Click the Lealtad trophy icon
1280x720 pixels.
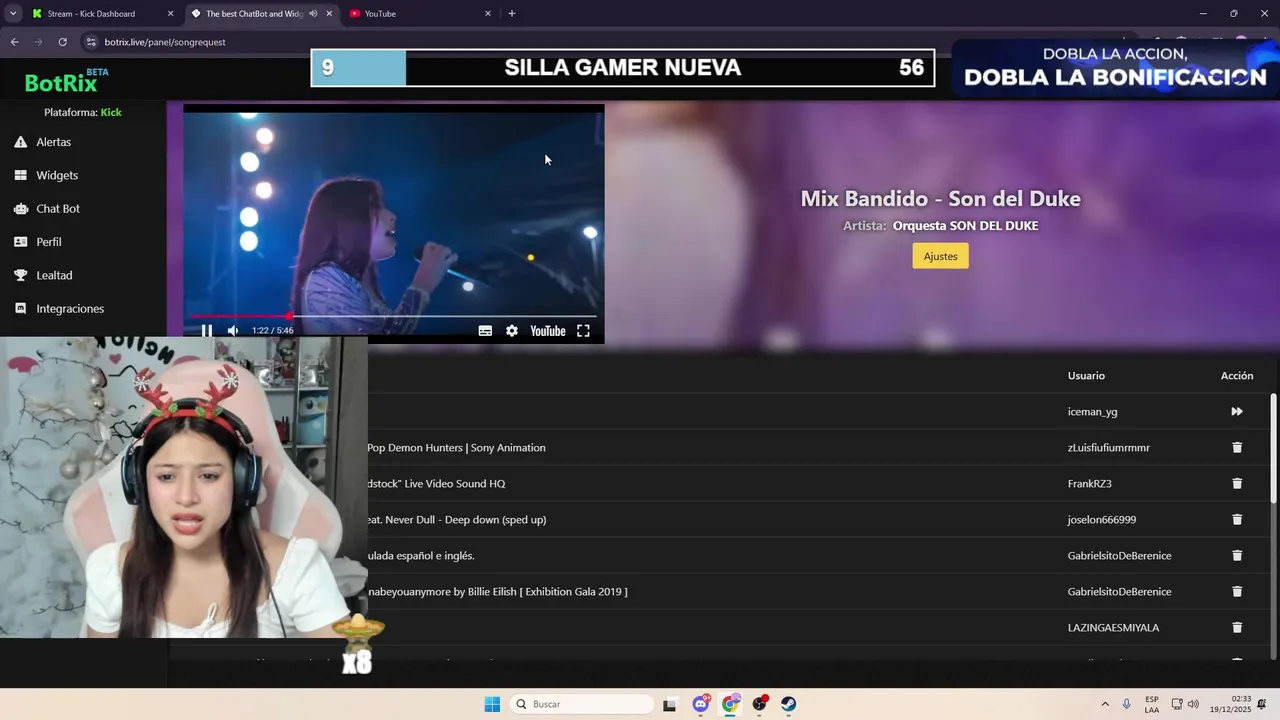(x=20, y=275)
